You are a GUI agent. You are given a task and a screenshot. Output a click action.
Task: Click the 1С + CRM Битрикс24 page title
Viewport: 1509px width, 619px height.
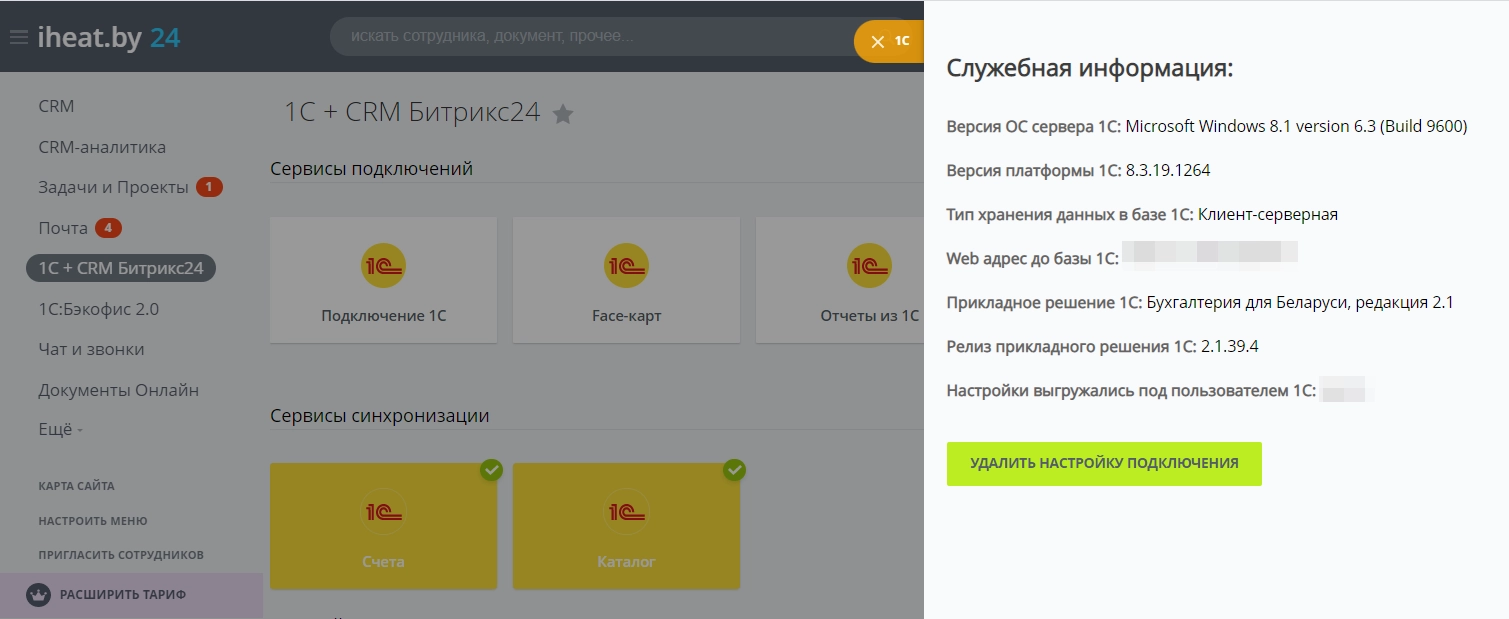[x=412, y=112]
